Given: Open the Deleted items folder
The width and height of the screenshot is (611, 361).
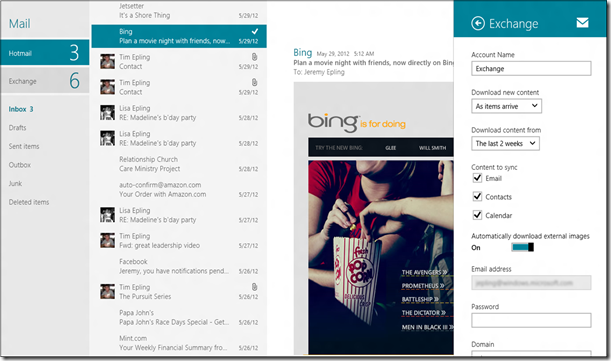Looking at the screenshot, I should tap(29, 202).
